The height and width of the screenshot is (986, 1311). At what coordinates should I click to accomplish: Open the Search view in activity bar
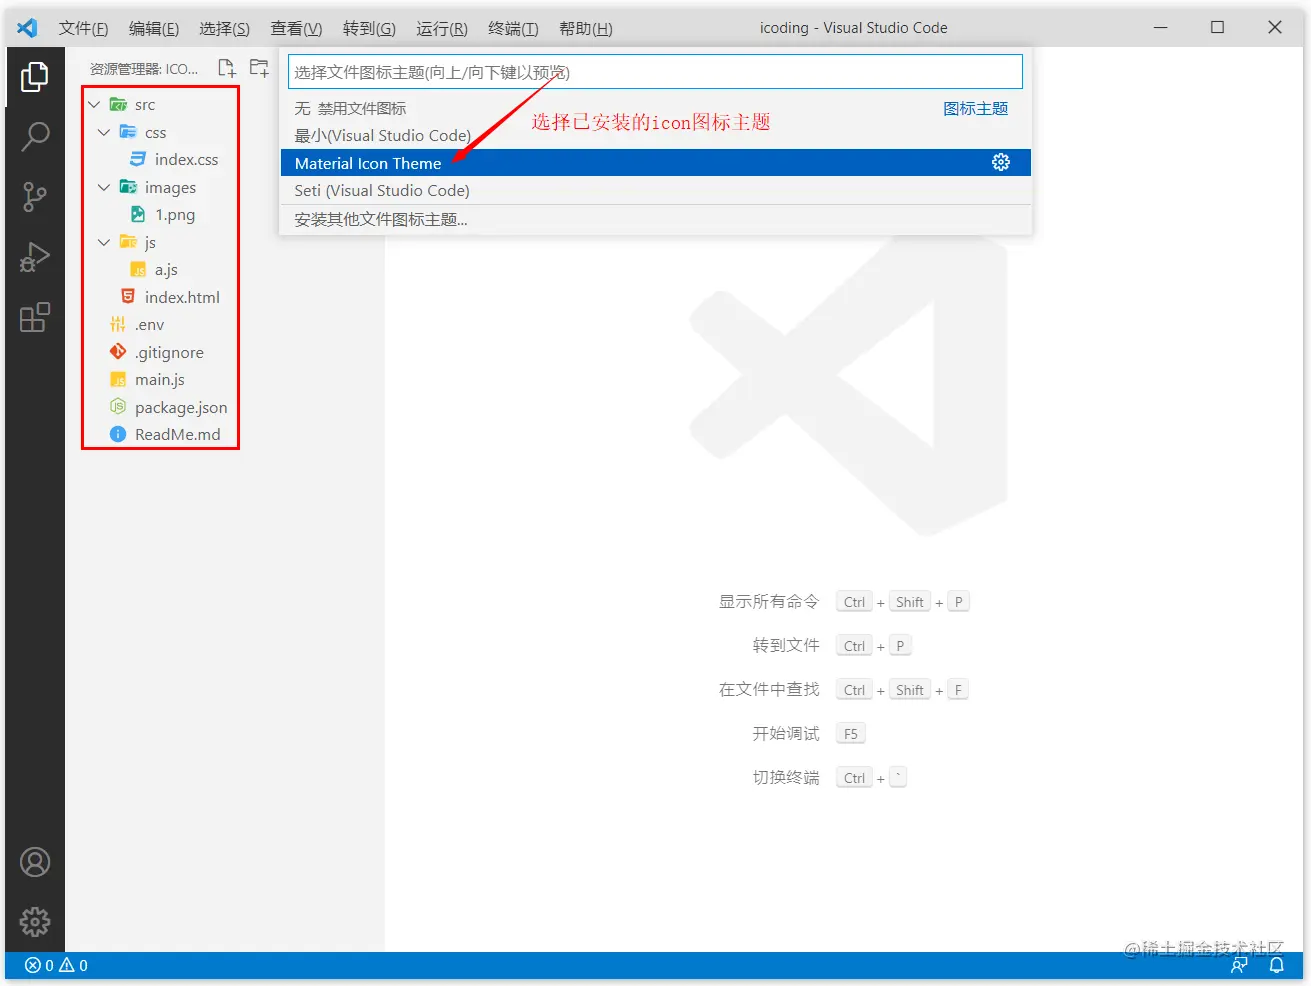point(35,136)
